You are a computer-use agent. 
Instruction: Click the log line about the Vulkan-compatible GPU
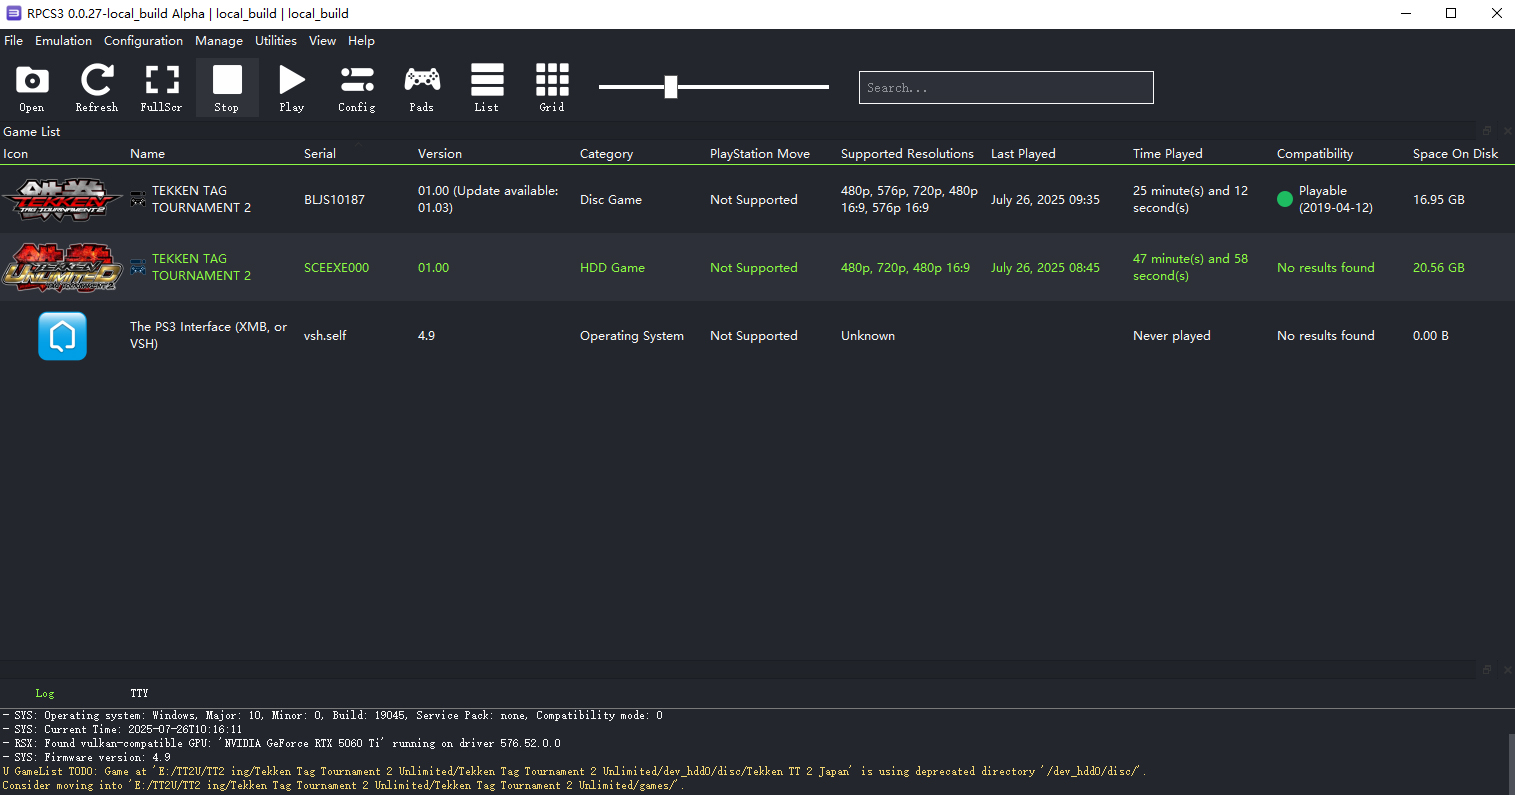281,743
